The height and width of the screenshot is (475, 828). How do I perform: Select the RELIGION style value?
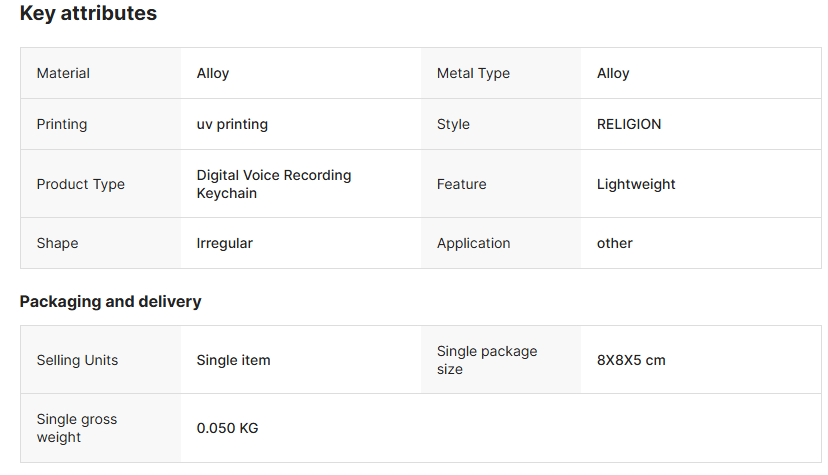tap(629, 124)
